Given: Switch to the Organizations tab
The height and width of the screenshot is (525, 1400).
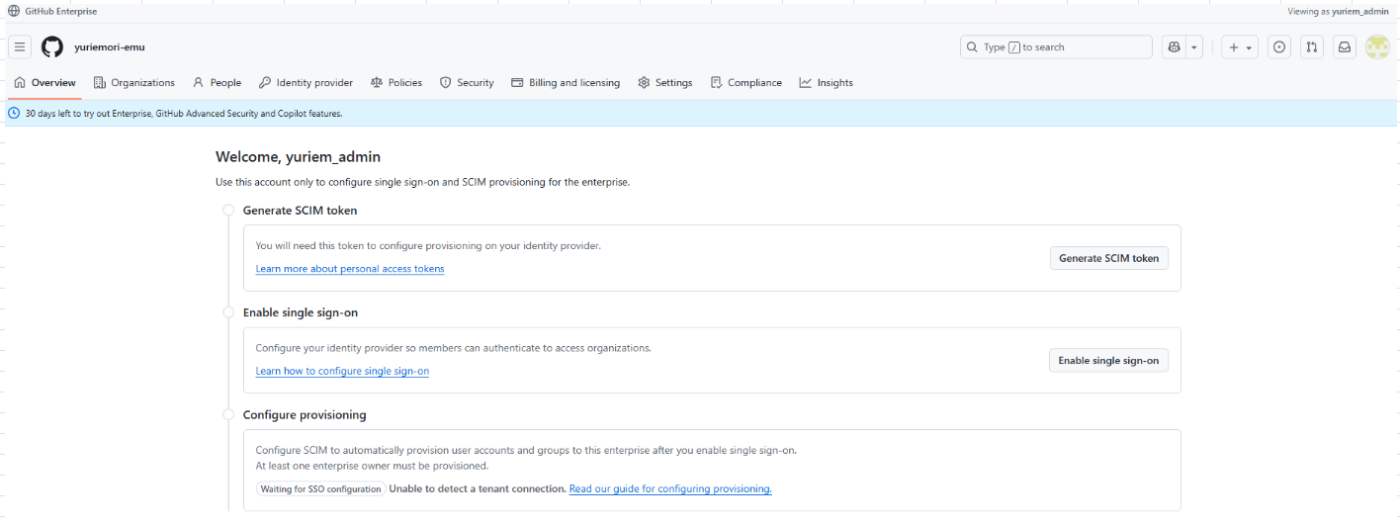Looking at the screenshot, I should tap(134, 83).
